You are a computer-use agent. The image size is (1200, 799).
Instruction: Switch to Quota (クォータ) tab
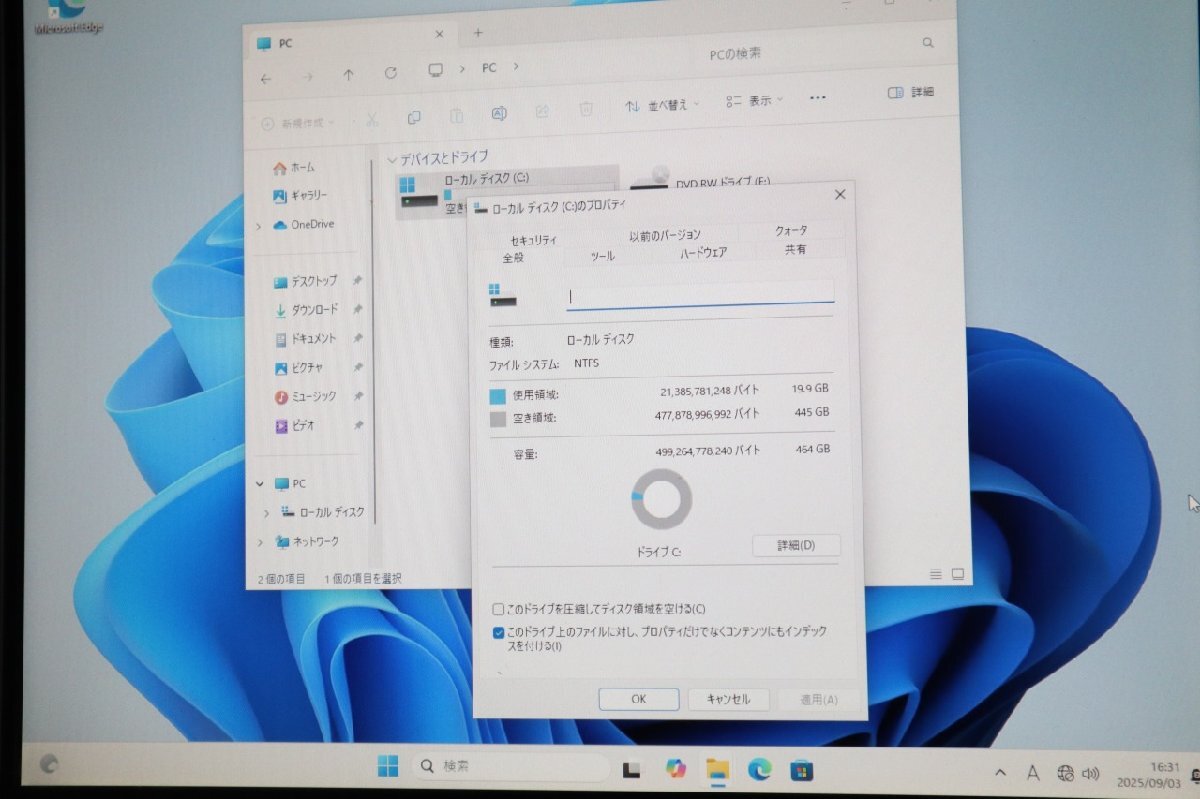792,231
